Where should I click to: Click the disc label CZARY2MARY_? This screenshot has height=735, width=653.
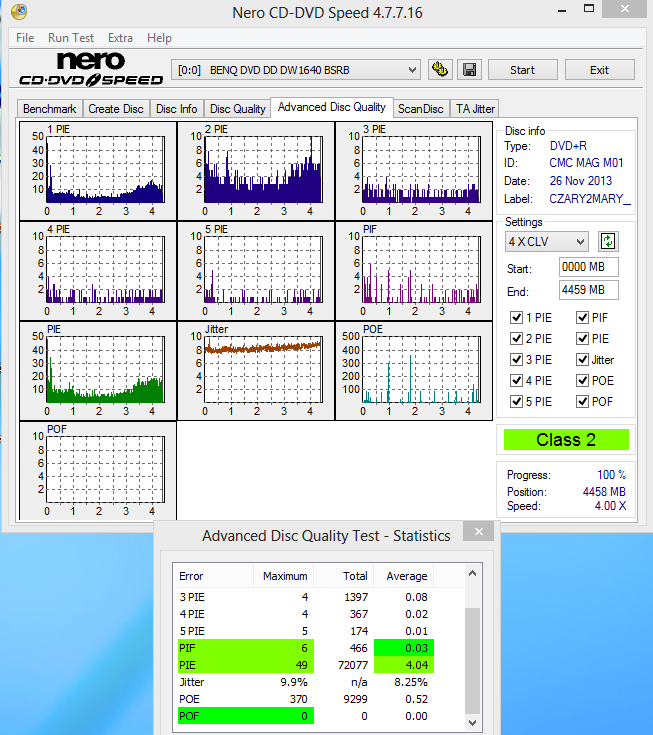click(590, 199)
